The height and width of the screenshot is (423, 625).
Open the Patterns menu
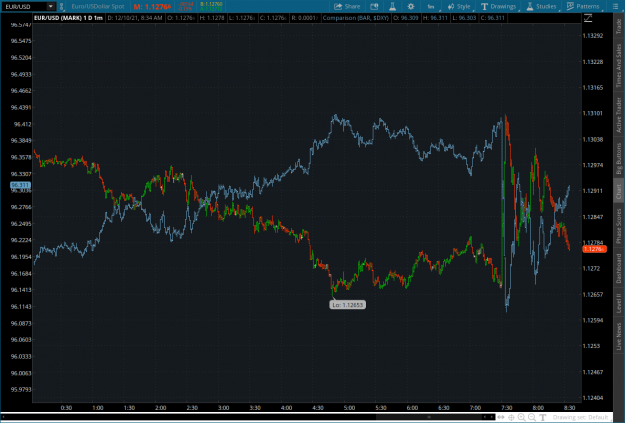point(583,6)
